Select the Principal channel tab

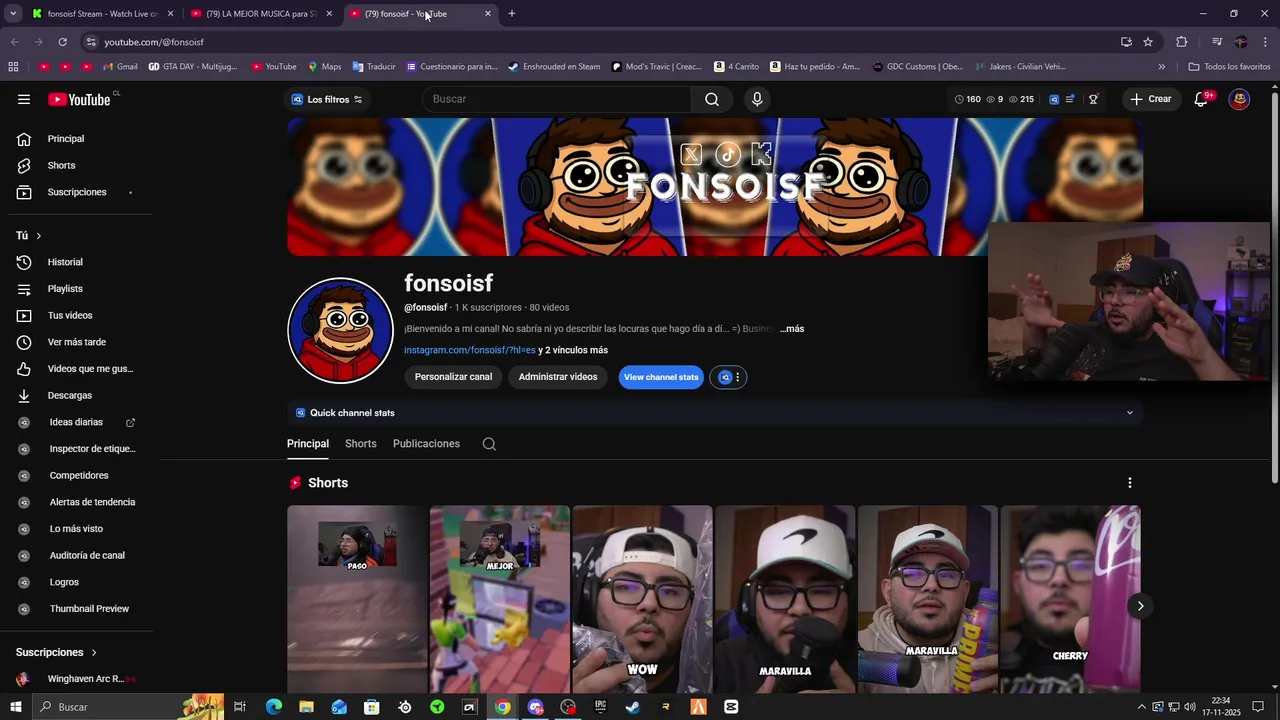(308, 444)
